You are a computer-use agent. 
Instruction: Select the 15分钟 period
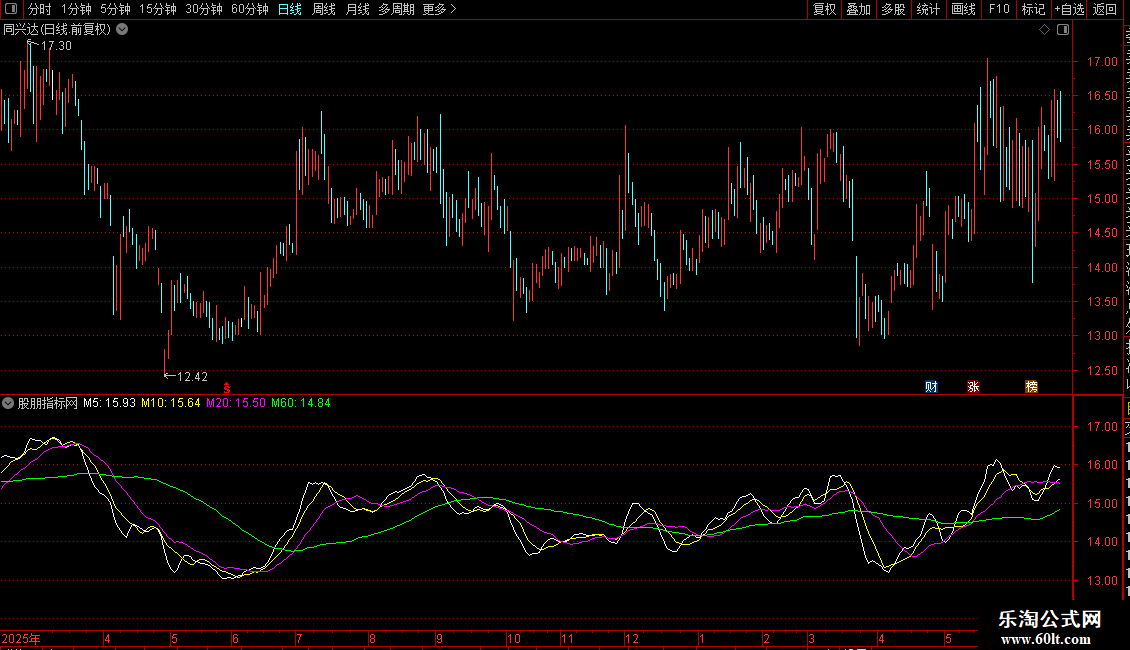(x=158, y=9)
